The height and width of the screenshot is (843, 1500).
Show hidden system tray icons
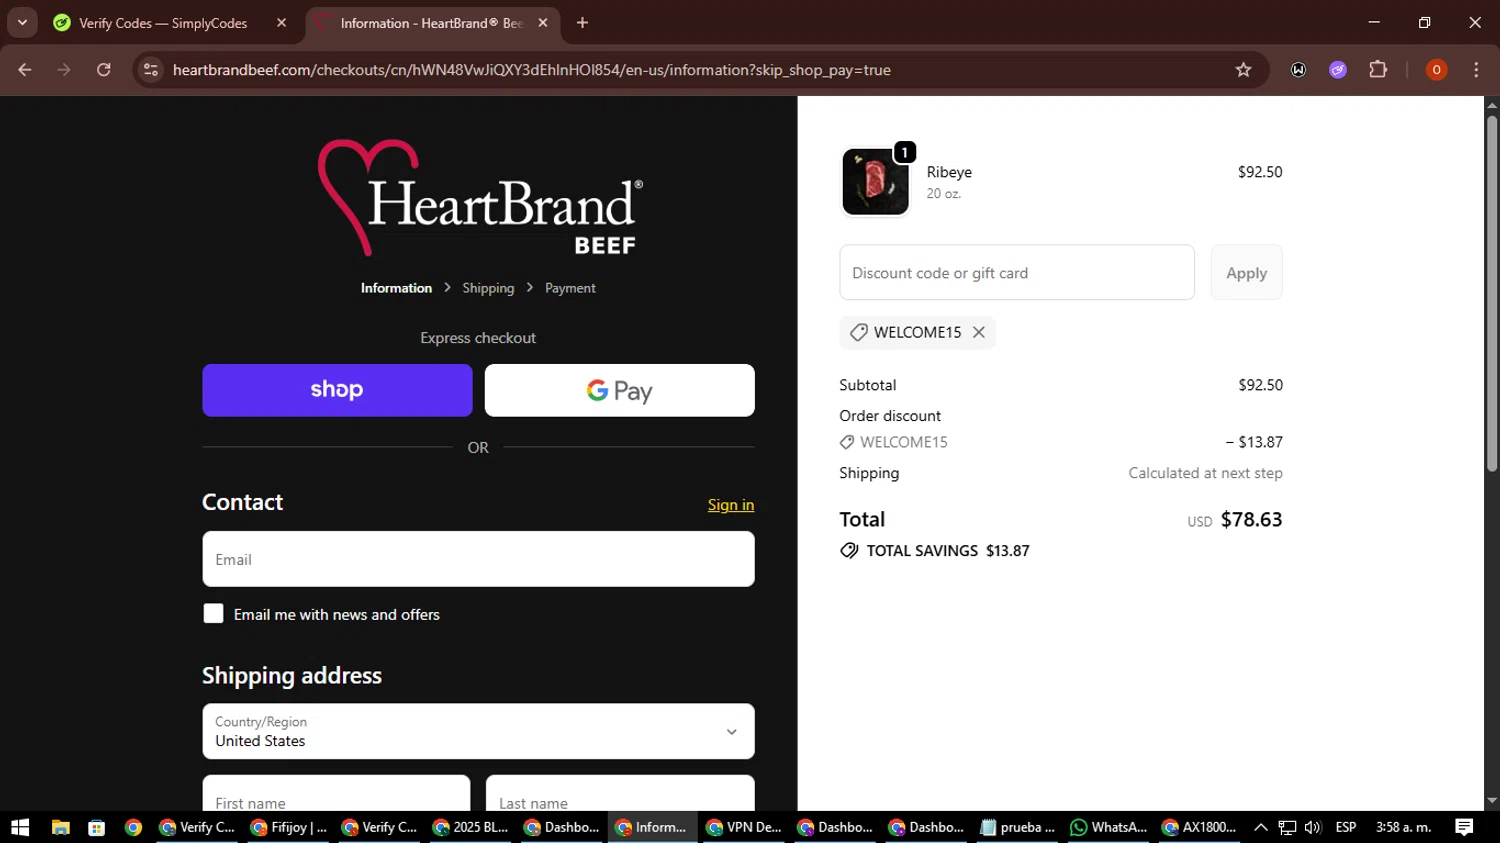[1261, 827]
